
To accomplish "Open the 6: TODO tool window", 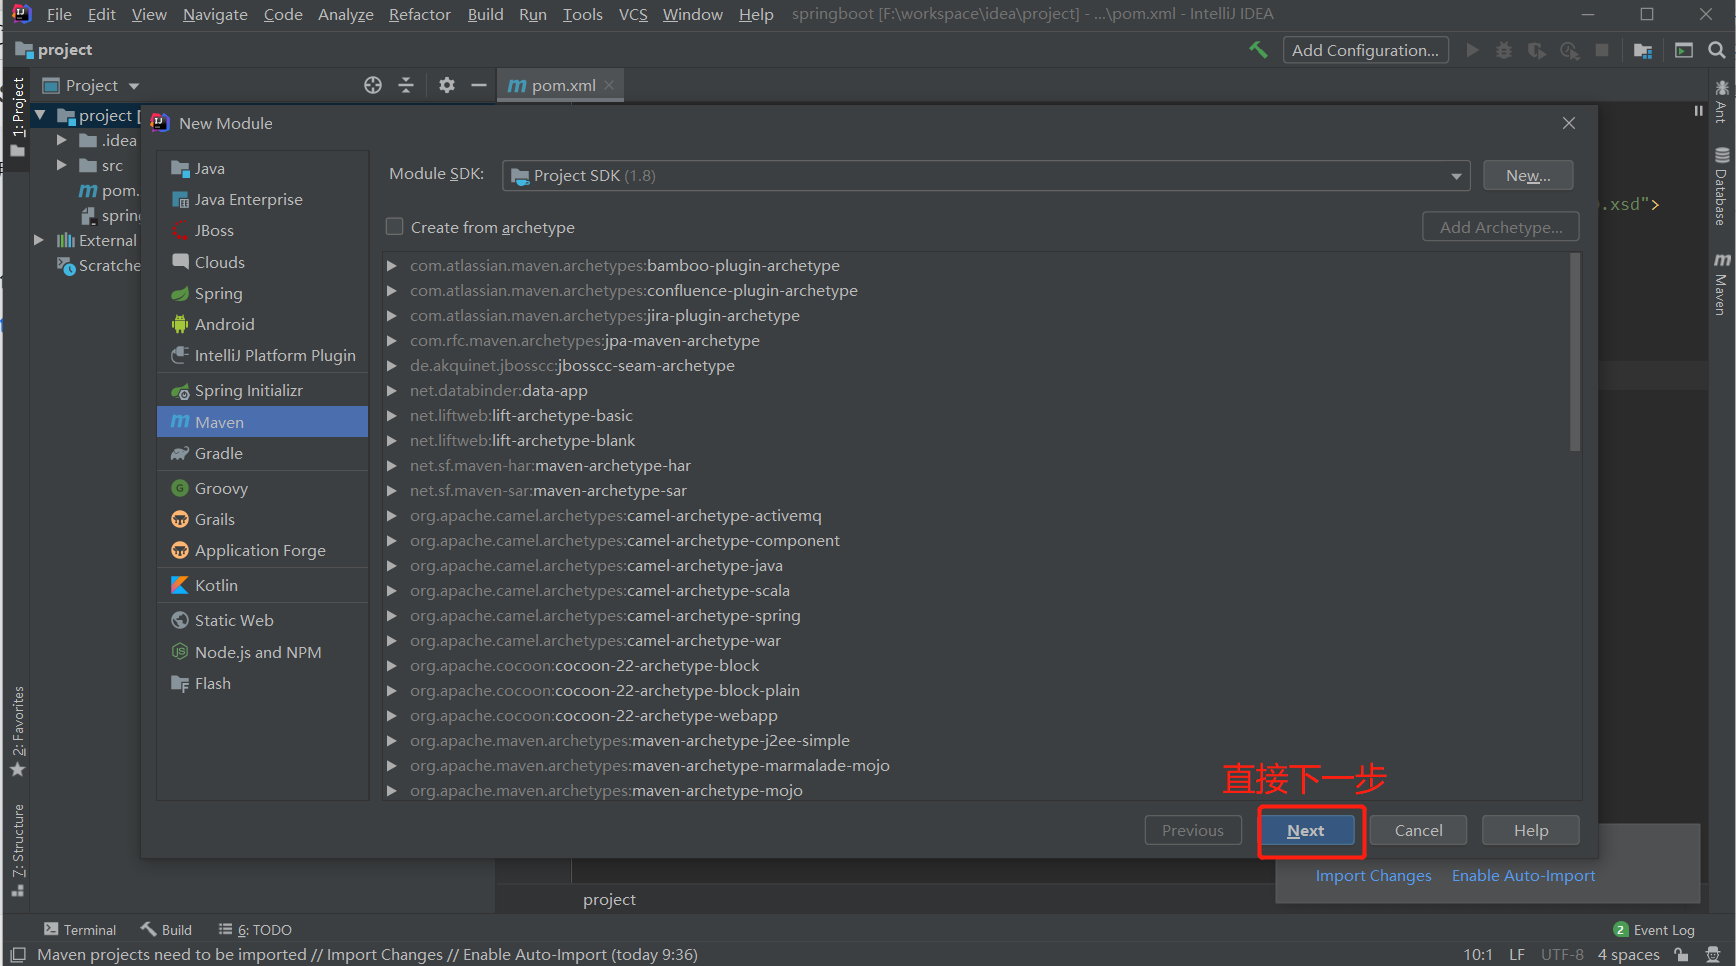I will tap(255, 930).
